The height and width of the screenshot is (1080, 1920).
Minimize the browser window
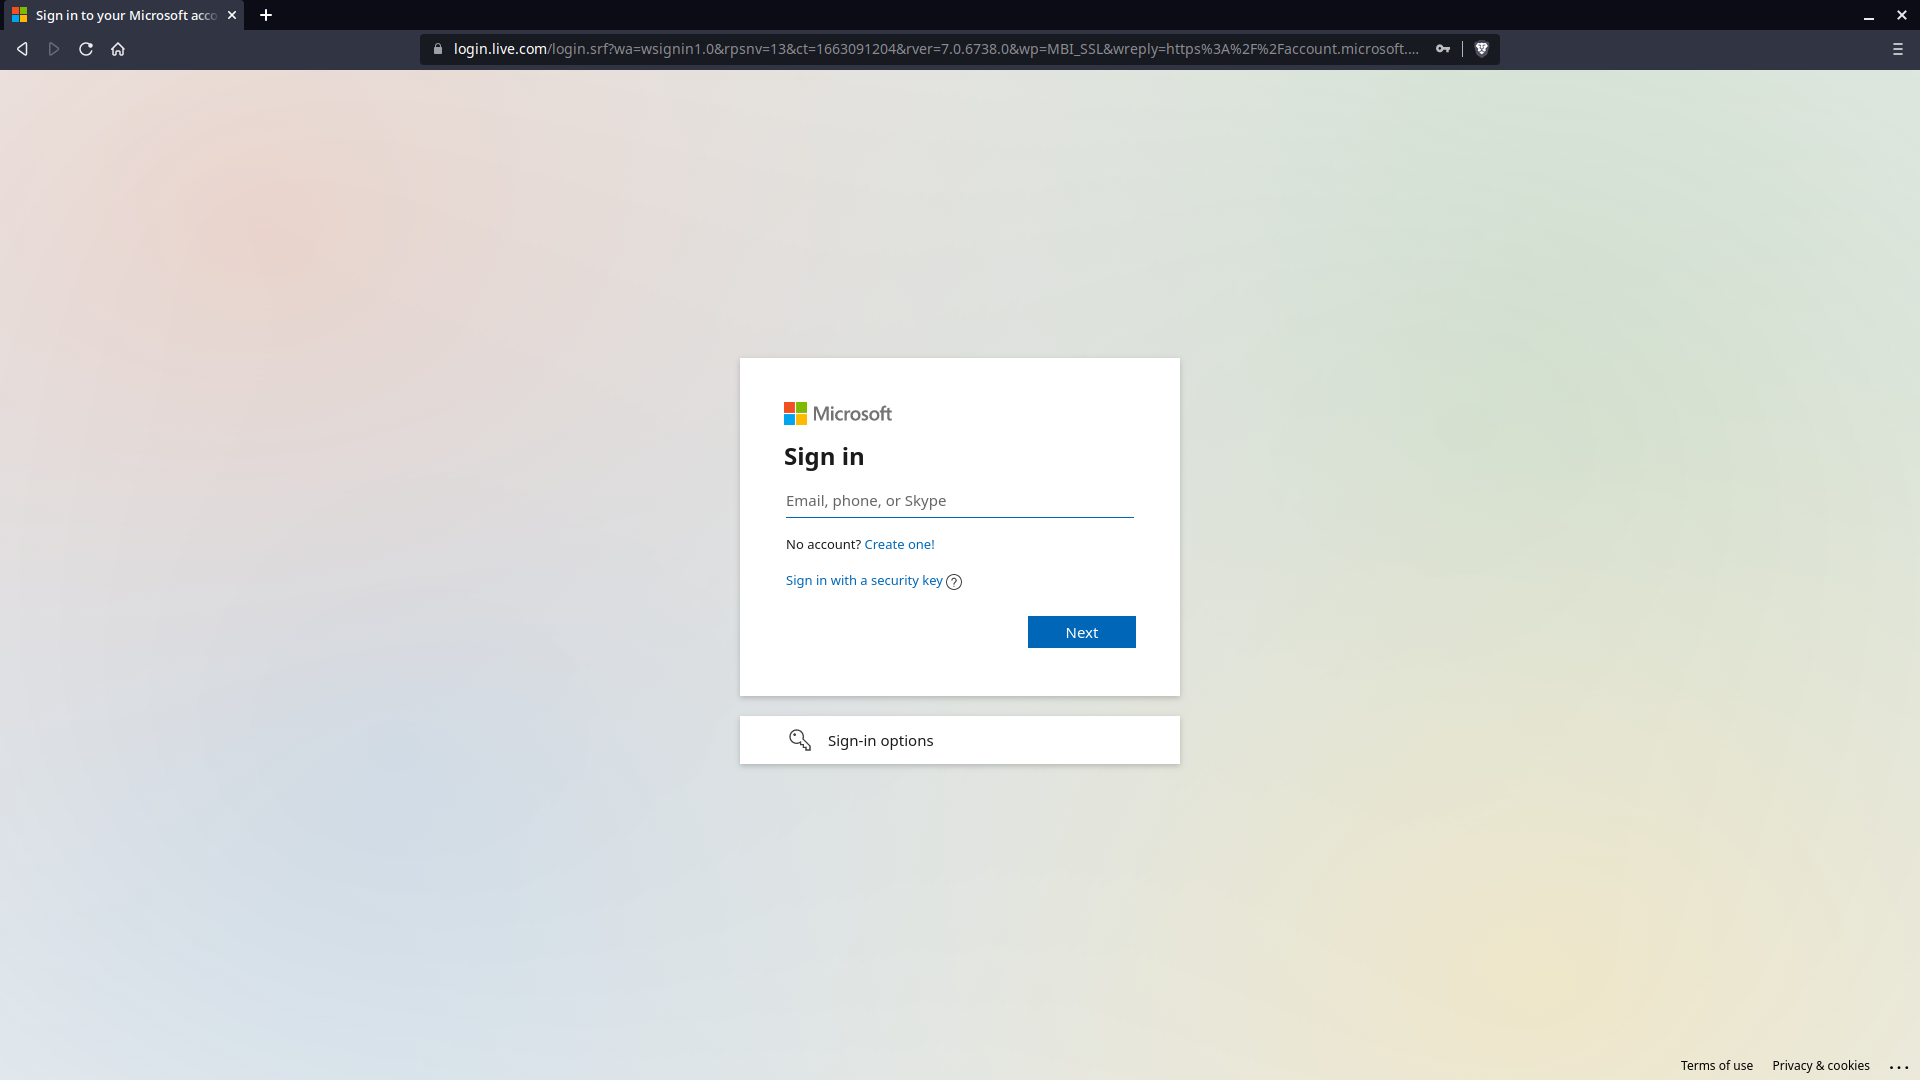(1868, 15)
